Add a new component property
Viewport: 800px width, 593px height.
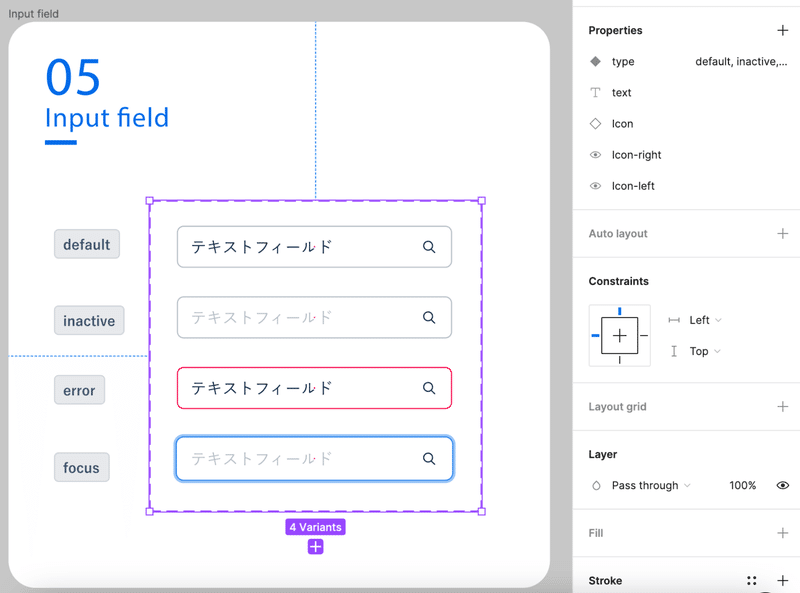pyautogui.click(x=782, y=31)
